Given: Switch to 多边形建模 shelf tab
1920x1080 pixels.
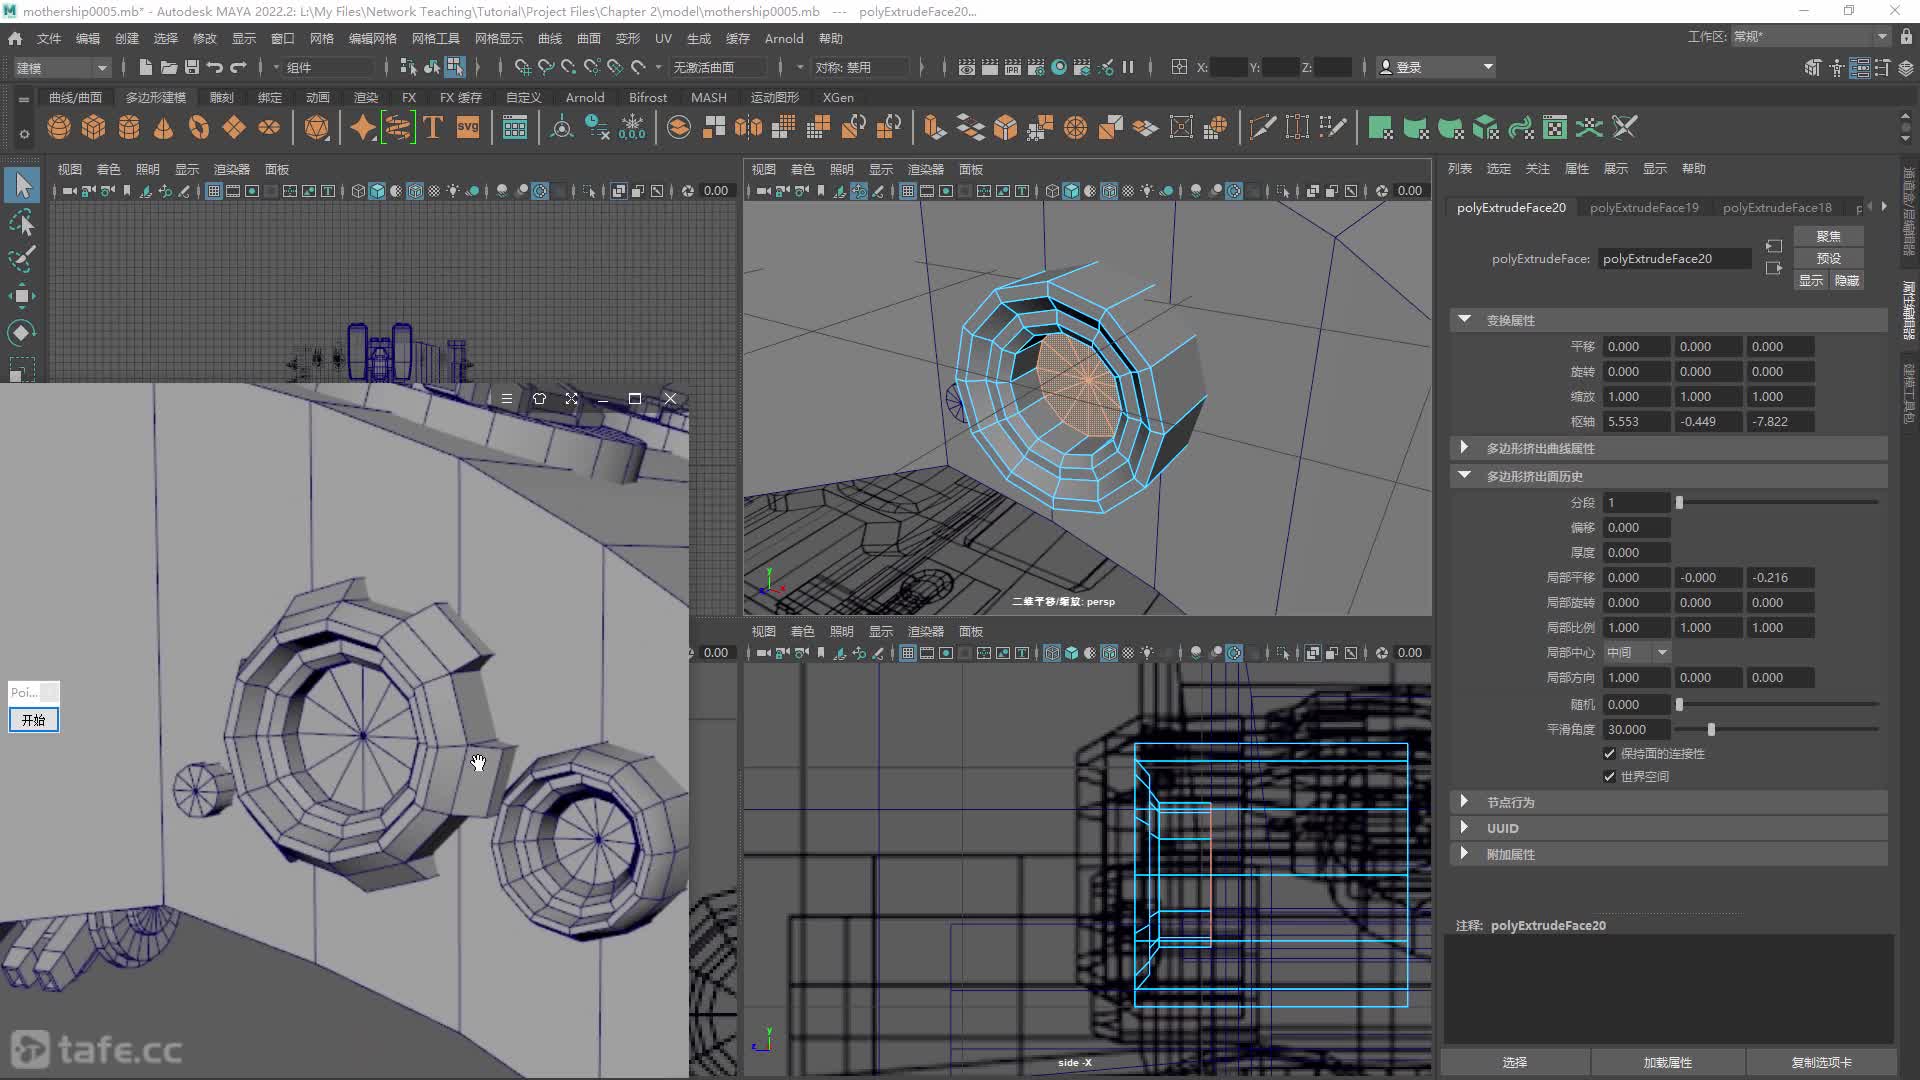Looking at the screenshot, I should [x=156, y=97].
